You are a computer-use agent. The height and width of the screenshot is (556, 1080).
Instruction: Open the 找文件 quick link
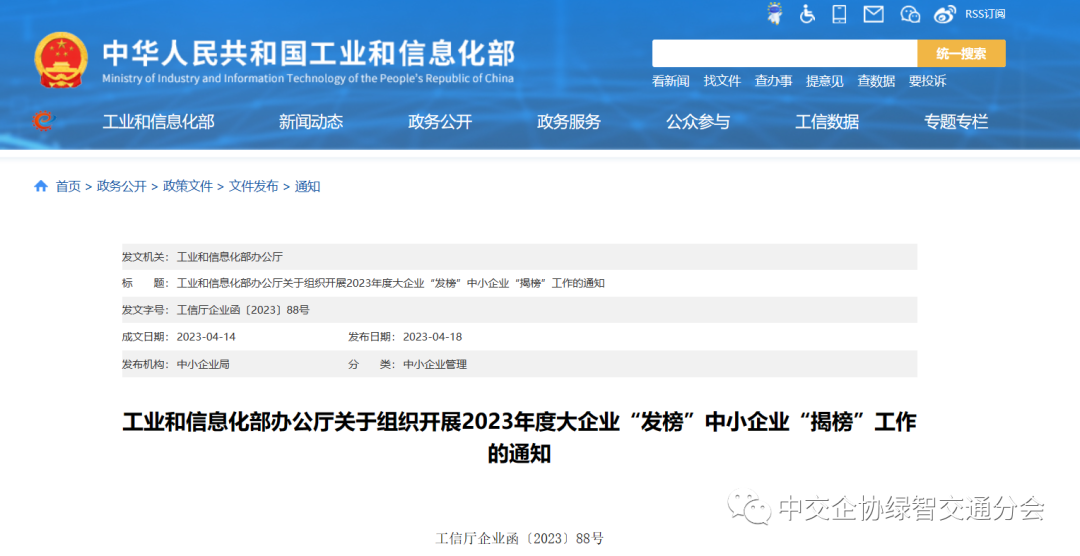point(722,81)
